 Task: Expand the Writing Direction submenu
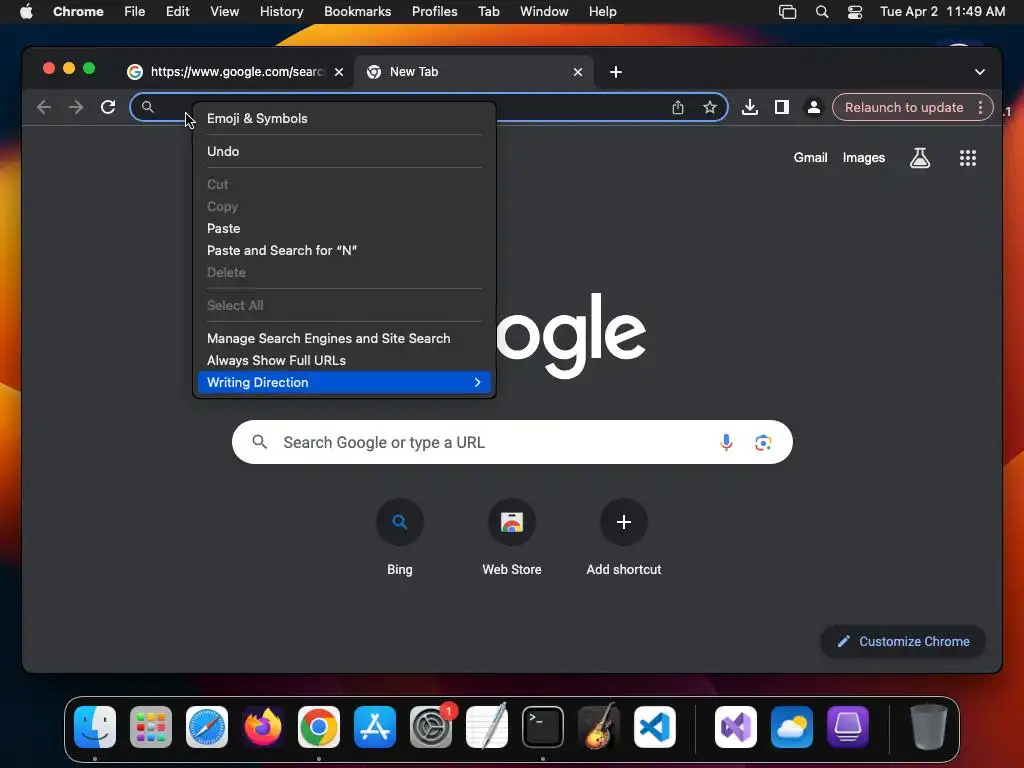[x=344, y=383]
